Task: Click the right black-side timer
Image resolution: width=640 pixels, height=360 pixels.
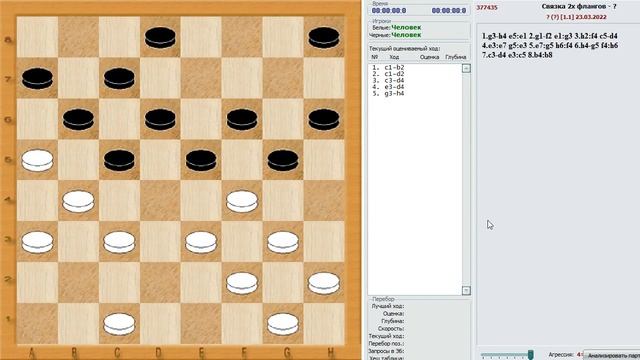Action: pyautogui.click(x=449, y=11)
